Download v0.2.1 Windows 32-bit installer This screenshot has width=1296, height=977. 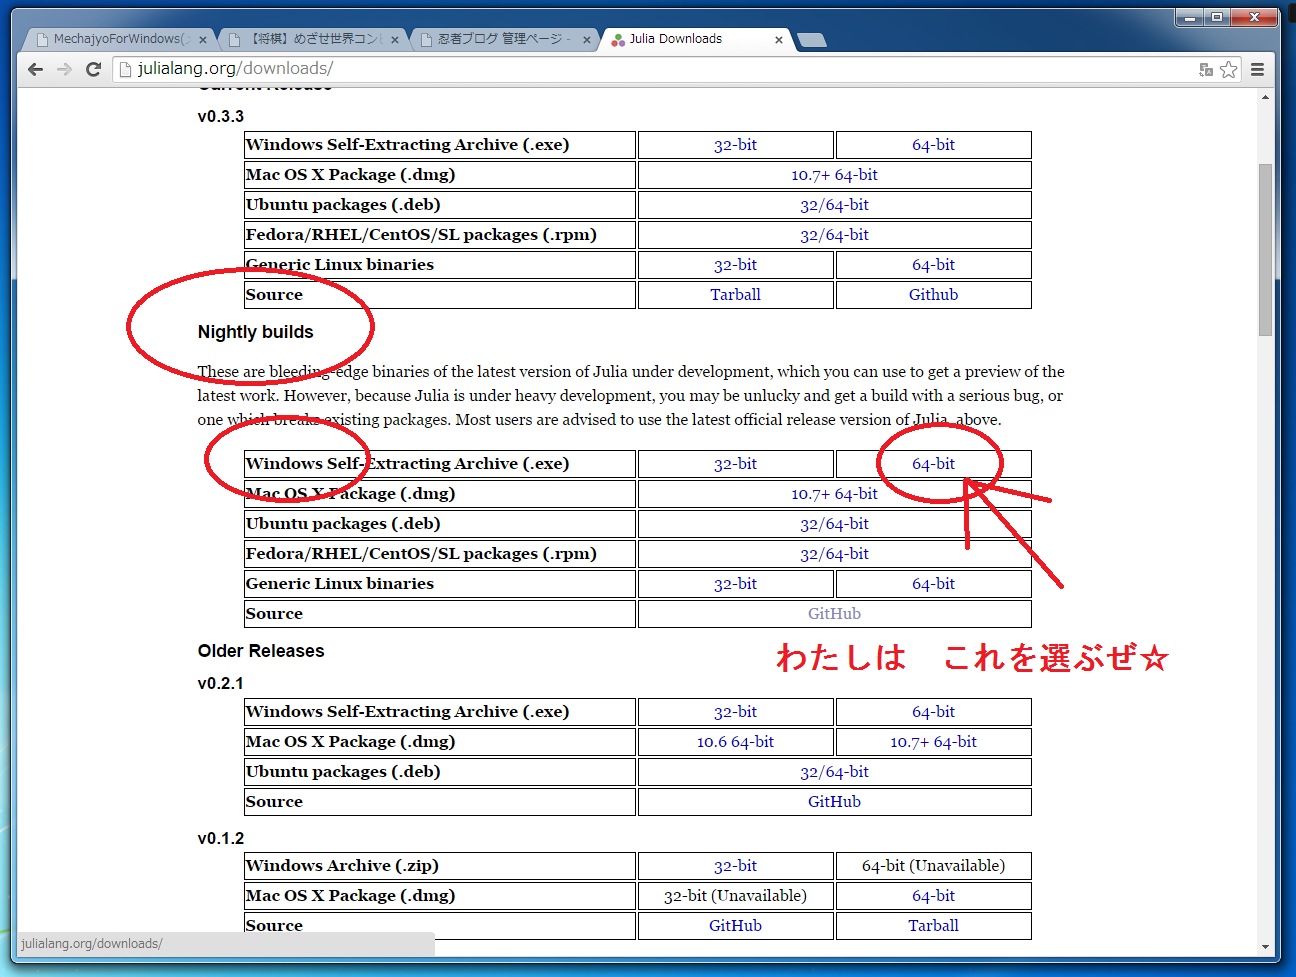[735, 712]
